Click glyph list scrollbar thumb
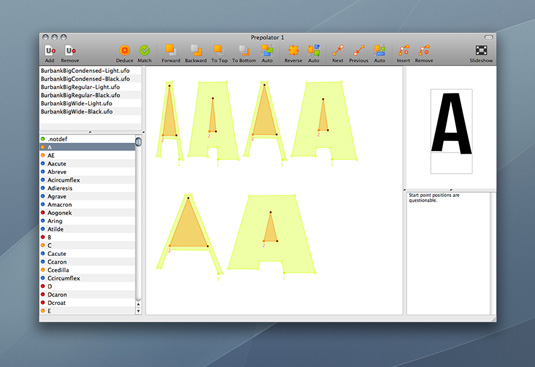Image resolution: width=535 pixels, height=367 pixels. click(x=138, y=141)
